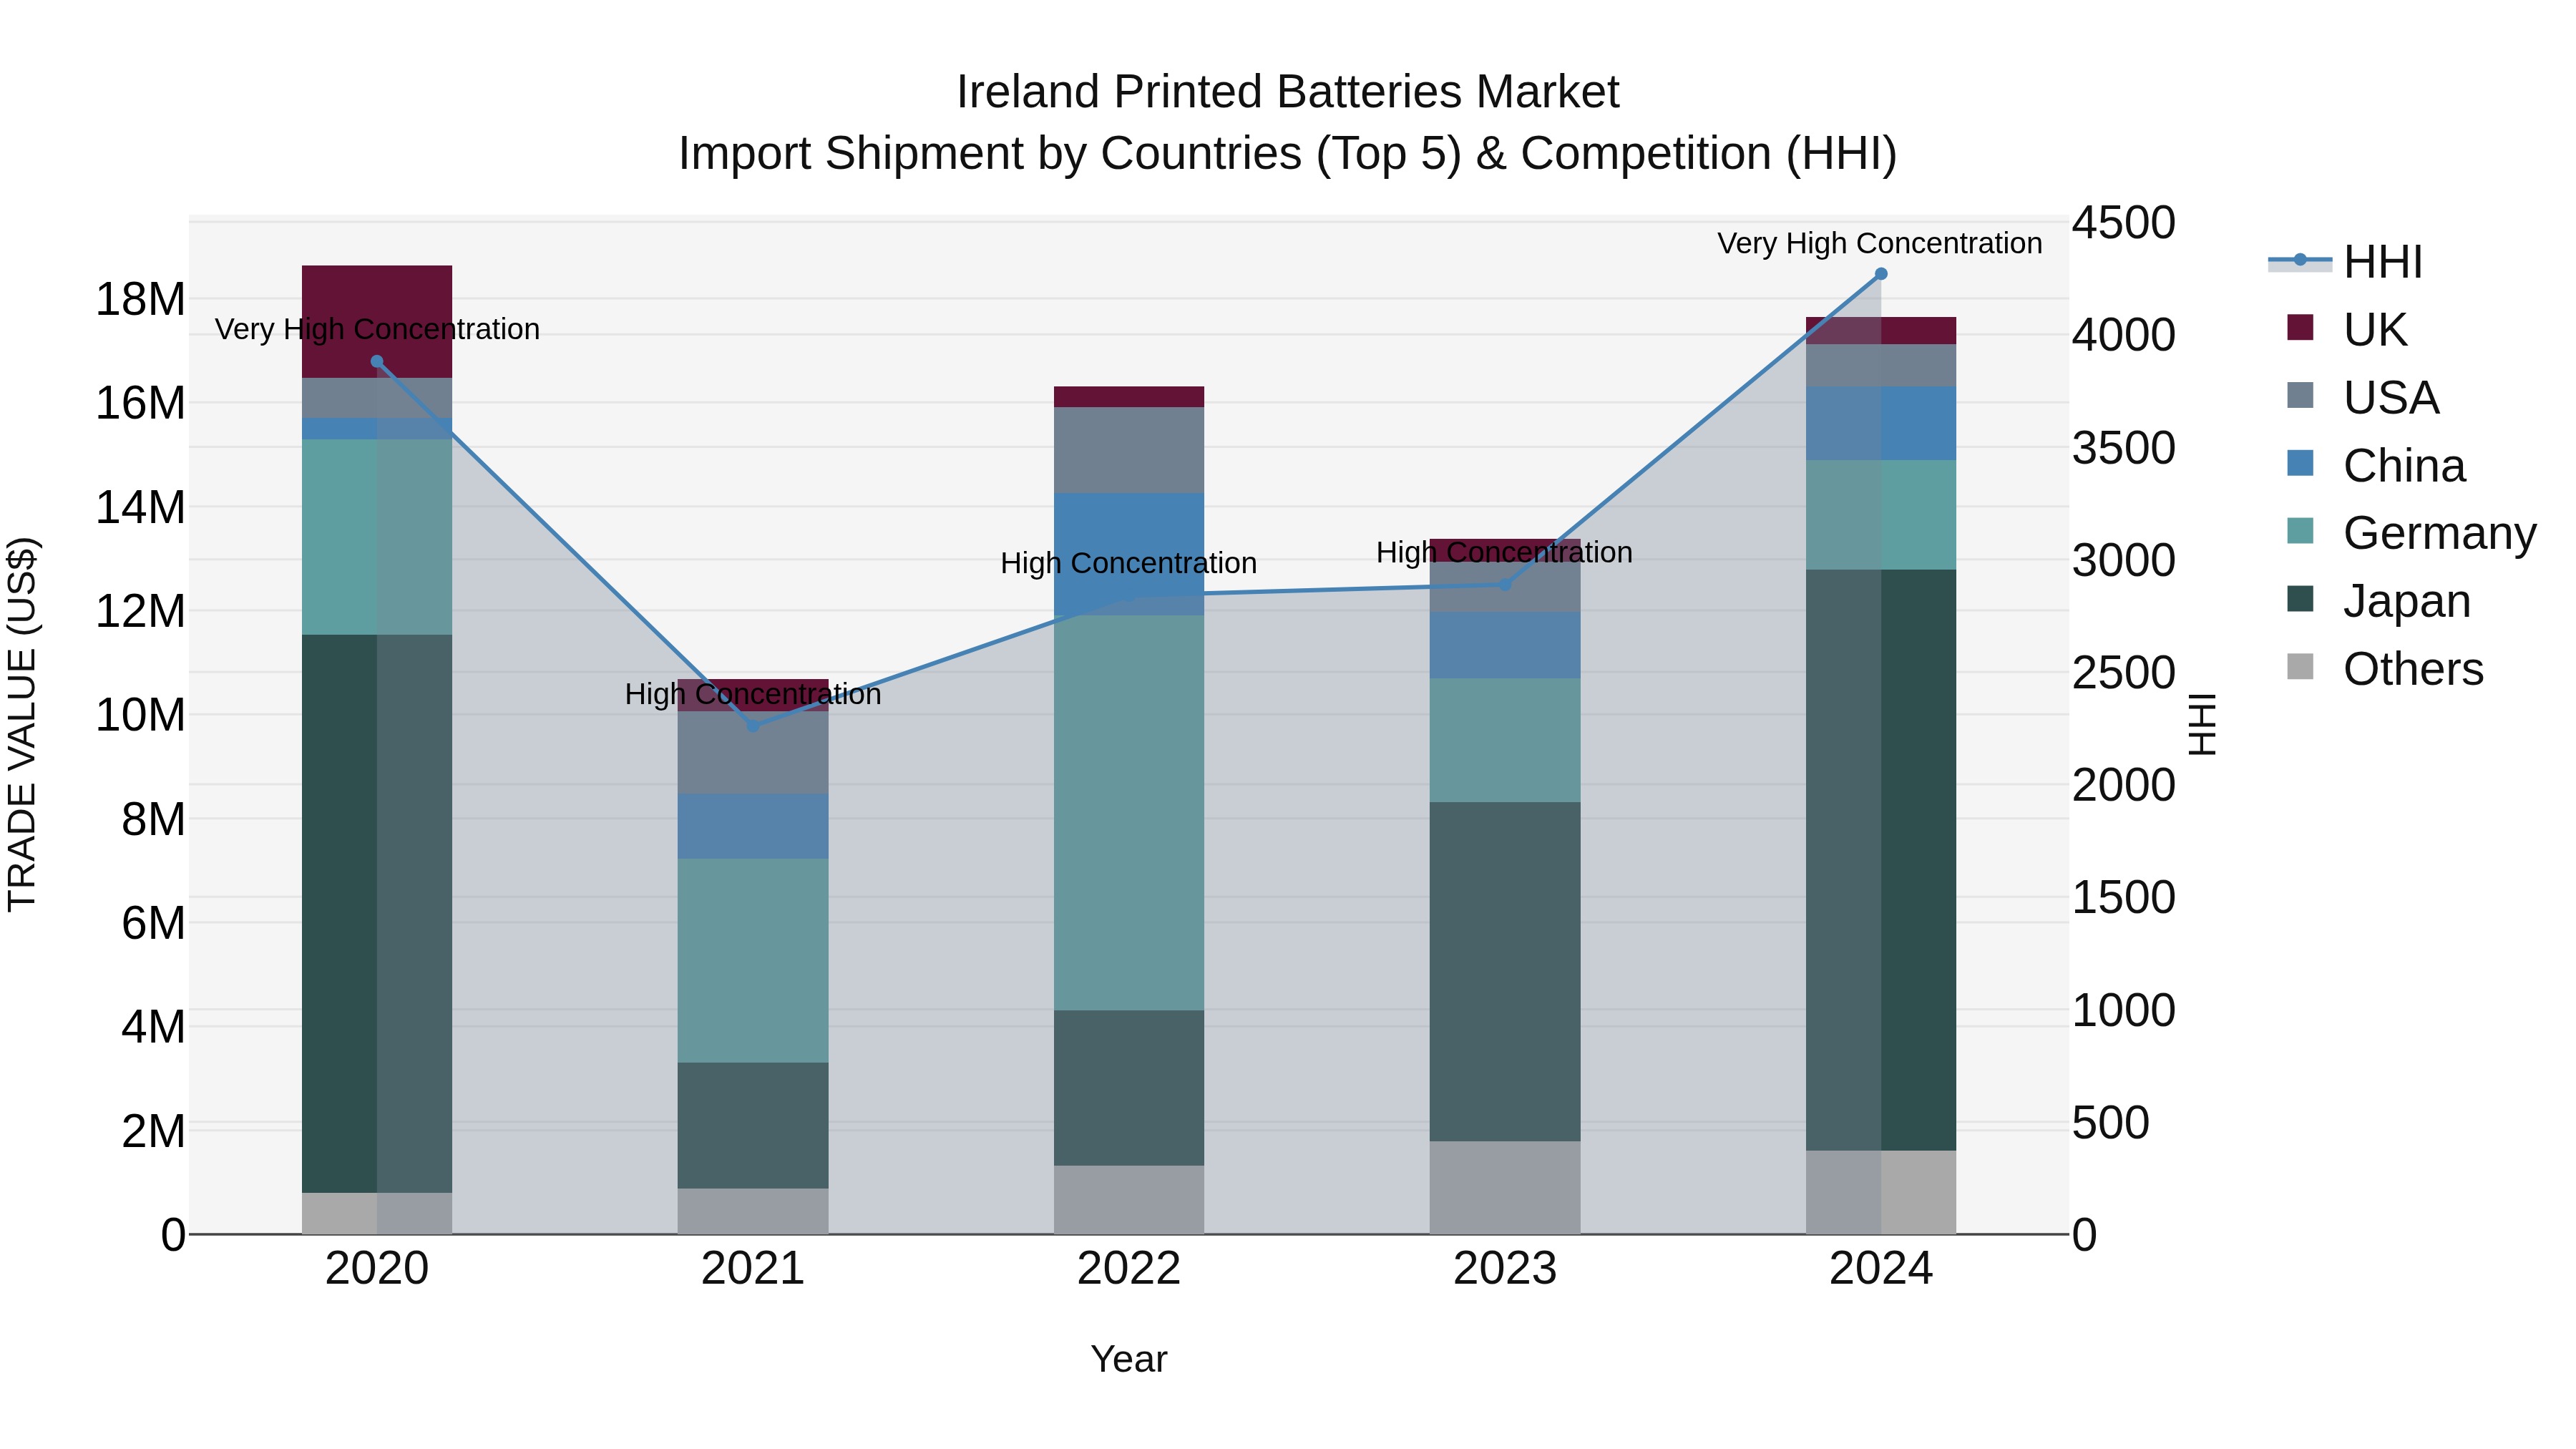Click the 500 right axis tick label
Viewport: 2576px width, 1449px height.
(x=2111, y=1122)
